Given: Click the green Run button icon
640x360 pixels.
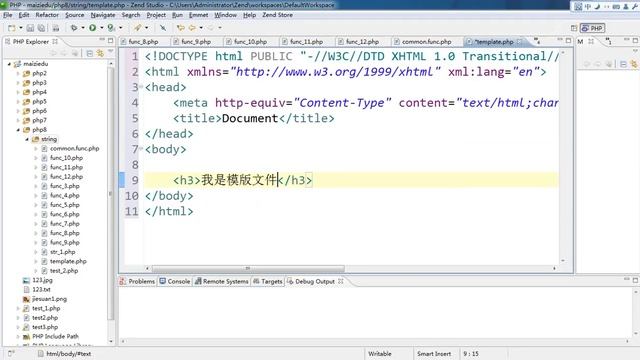Looking at the screenshot, I should (x=93, y=28).
